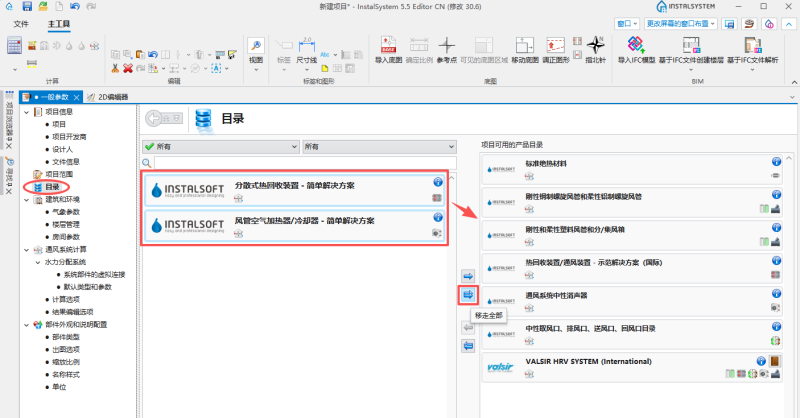The image size is (800, 418).
Task: Collapse the 水力分配系统 tree node
Action: [x=38, y=262]
